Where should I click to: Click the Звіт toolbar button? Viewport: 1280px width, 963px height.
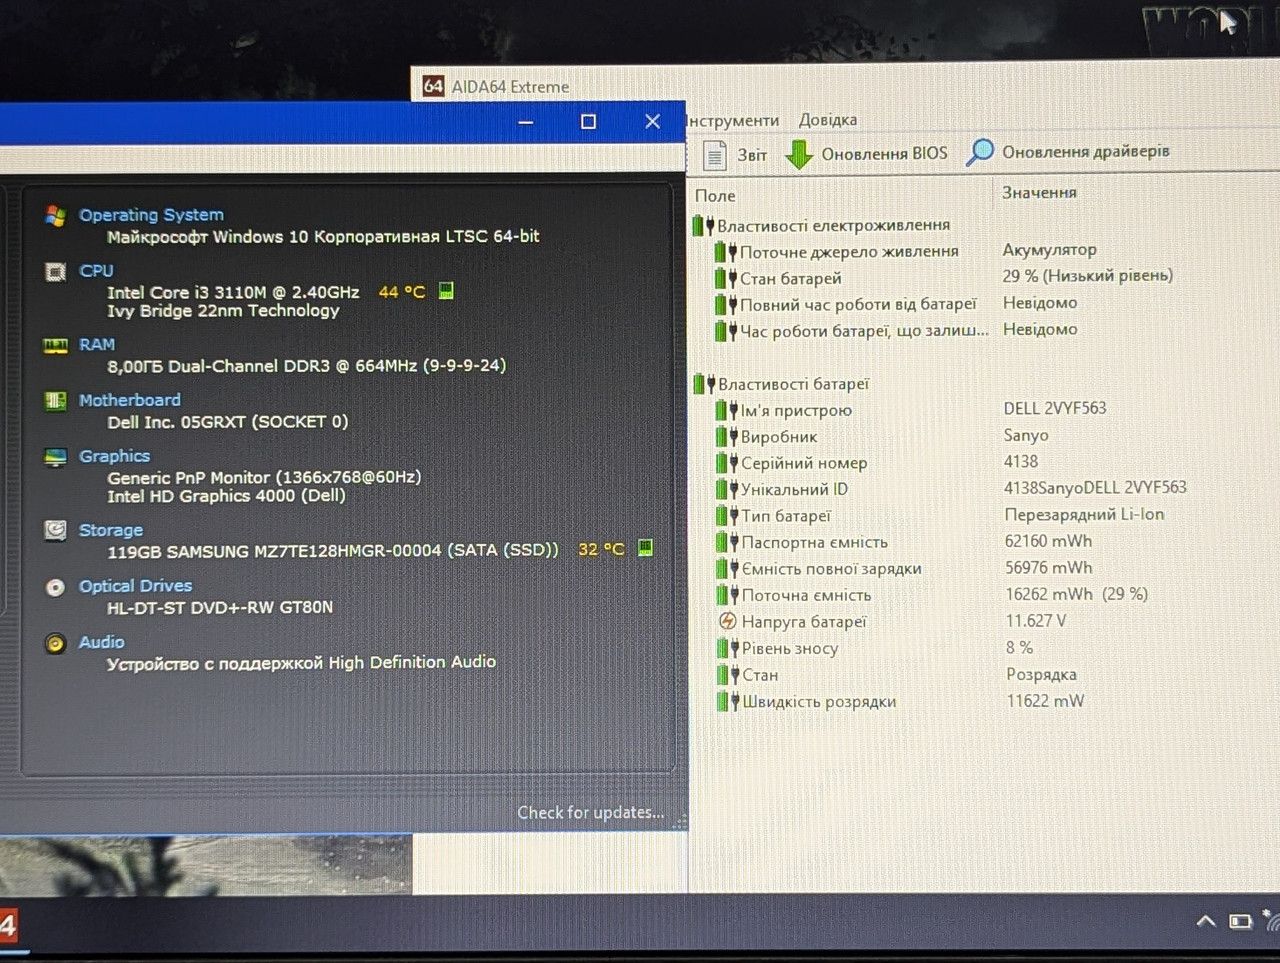coord(736,155)
